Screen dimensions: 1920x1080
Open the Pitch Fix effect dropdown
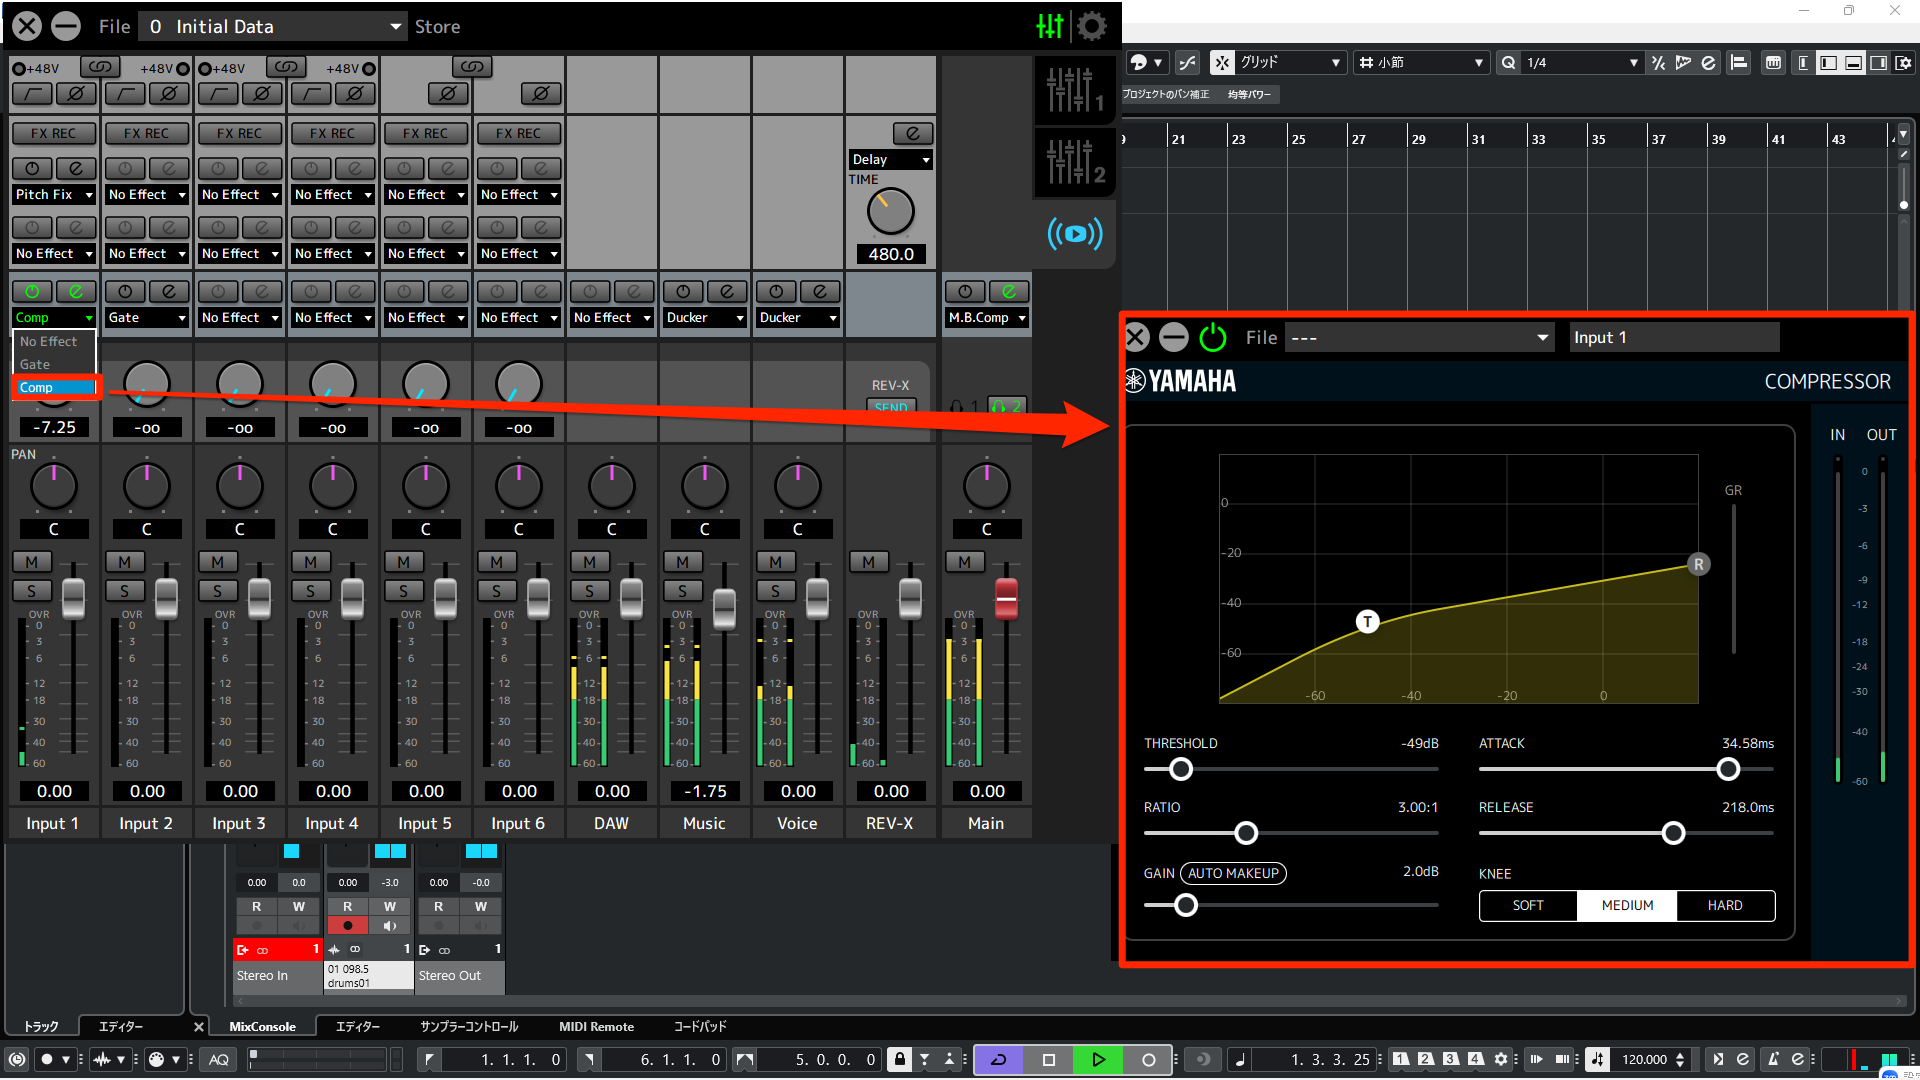pyautogui.click(x=53, y=194)
